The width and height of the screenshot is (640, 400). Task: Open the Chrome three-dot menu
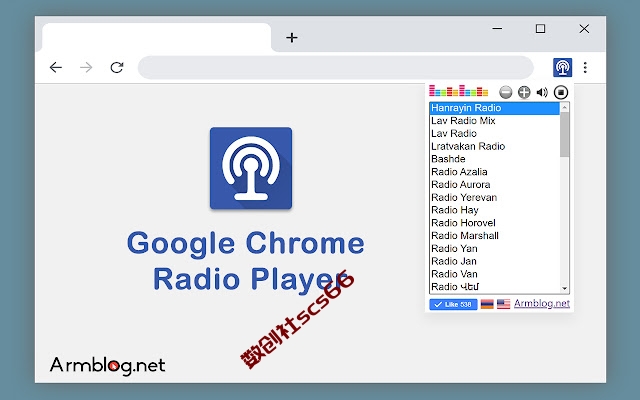(x=585, y=67)
